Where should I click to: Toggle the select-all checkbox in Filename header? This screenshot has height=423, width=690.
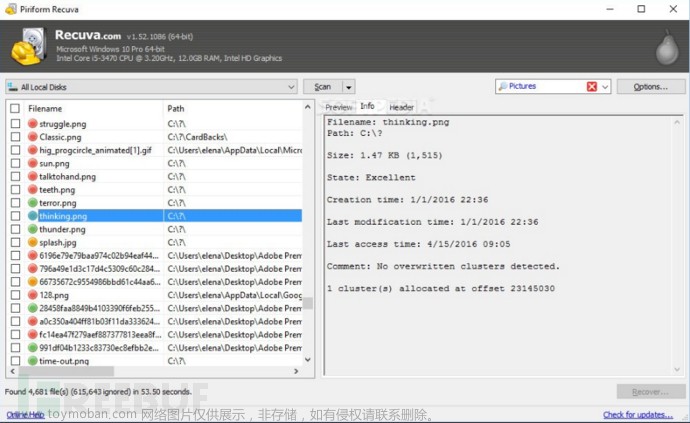(x=15, y=108)
